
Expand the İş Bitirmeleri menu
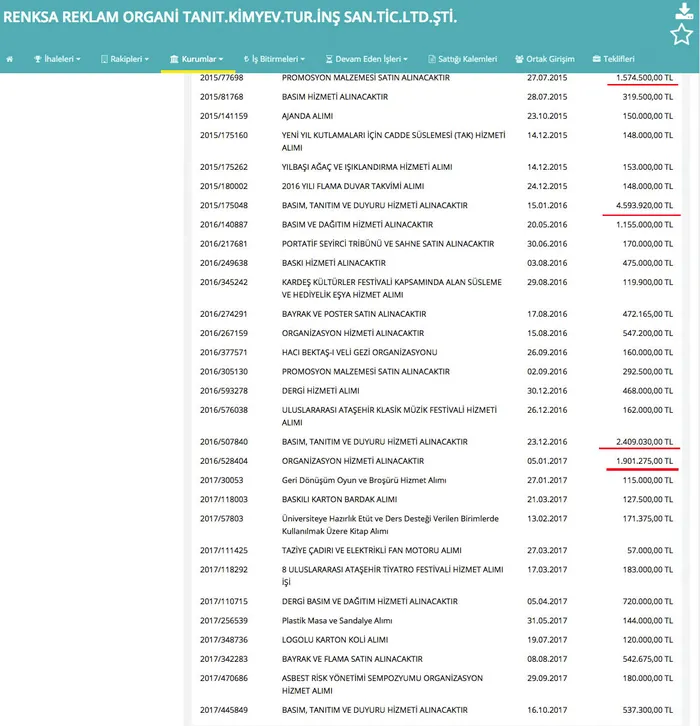click(x=273, y=59)
